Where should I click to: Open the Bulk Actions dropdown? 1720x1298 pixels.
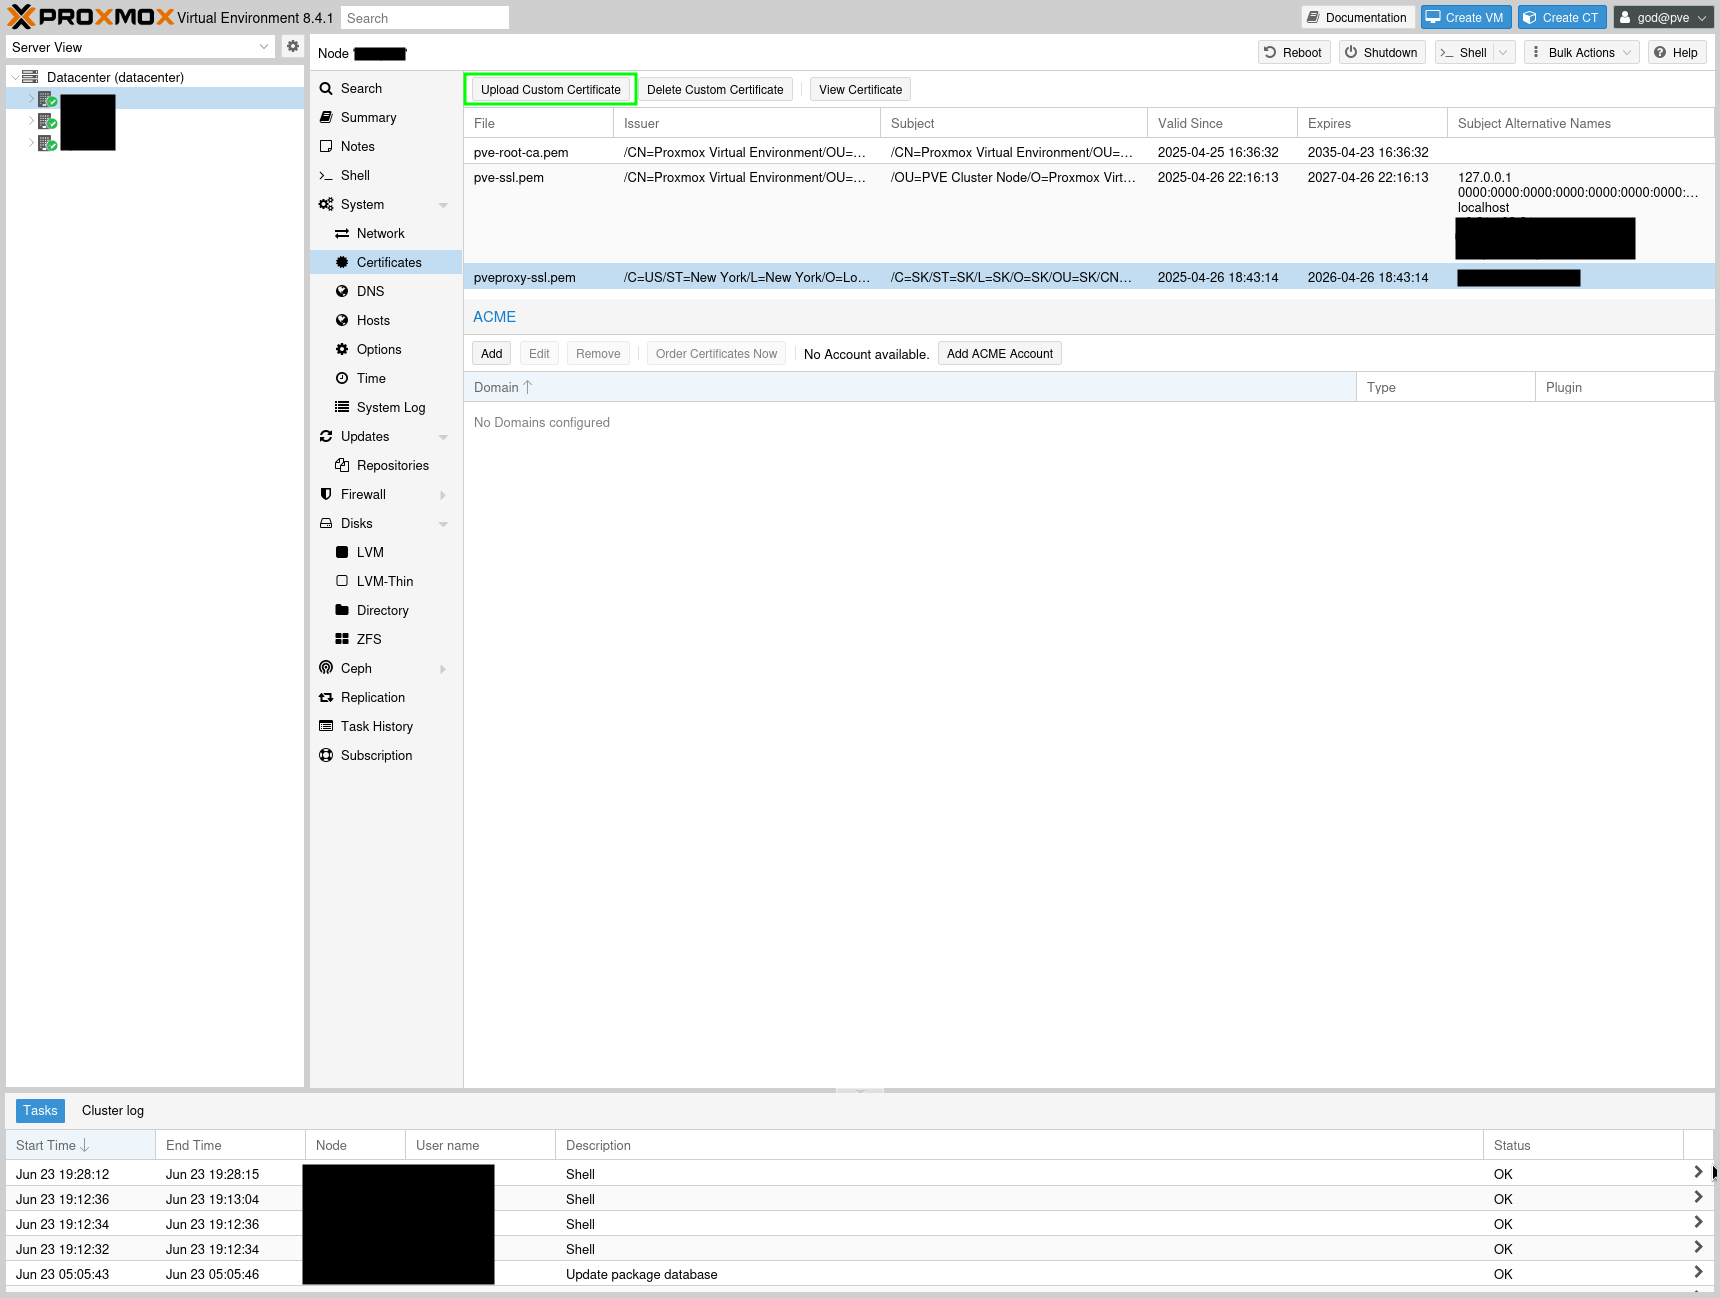[x=1581, y=53]
